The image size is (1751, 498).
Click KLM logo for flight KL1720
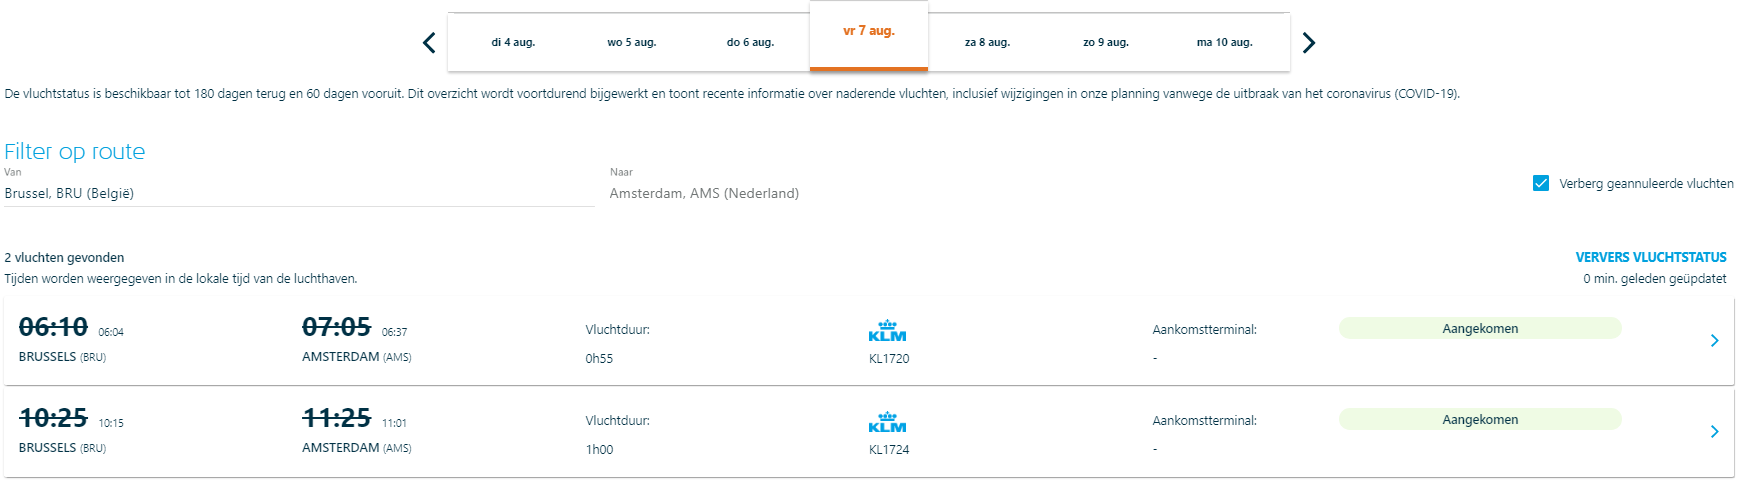(x=887, y=331)
